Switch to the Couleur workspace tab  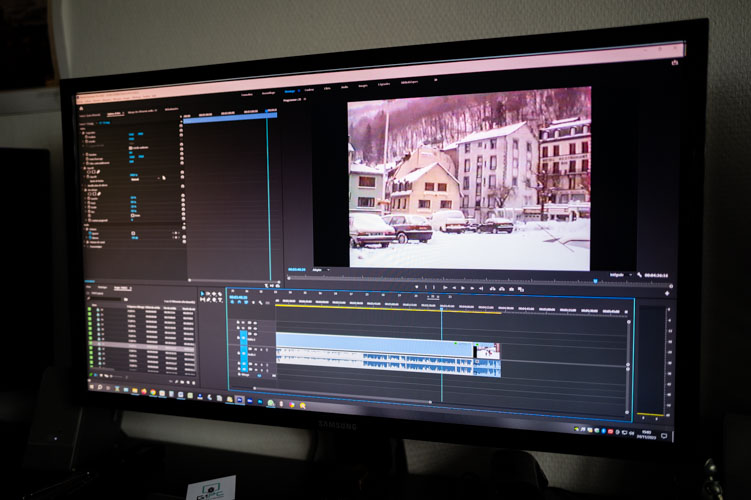tap(309, 90)
